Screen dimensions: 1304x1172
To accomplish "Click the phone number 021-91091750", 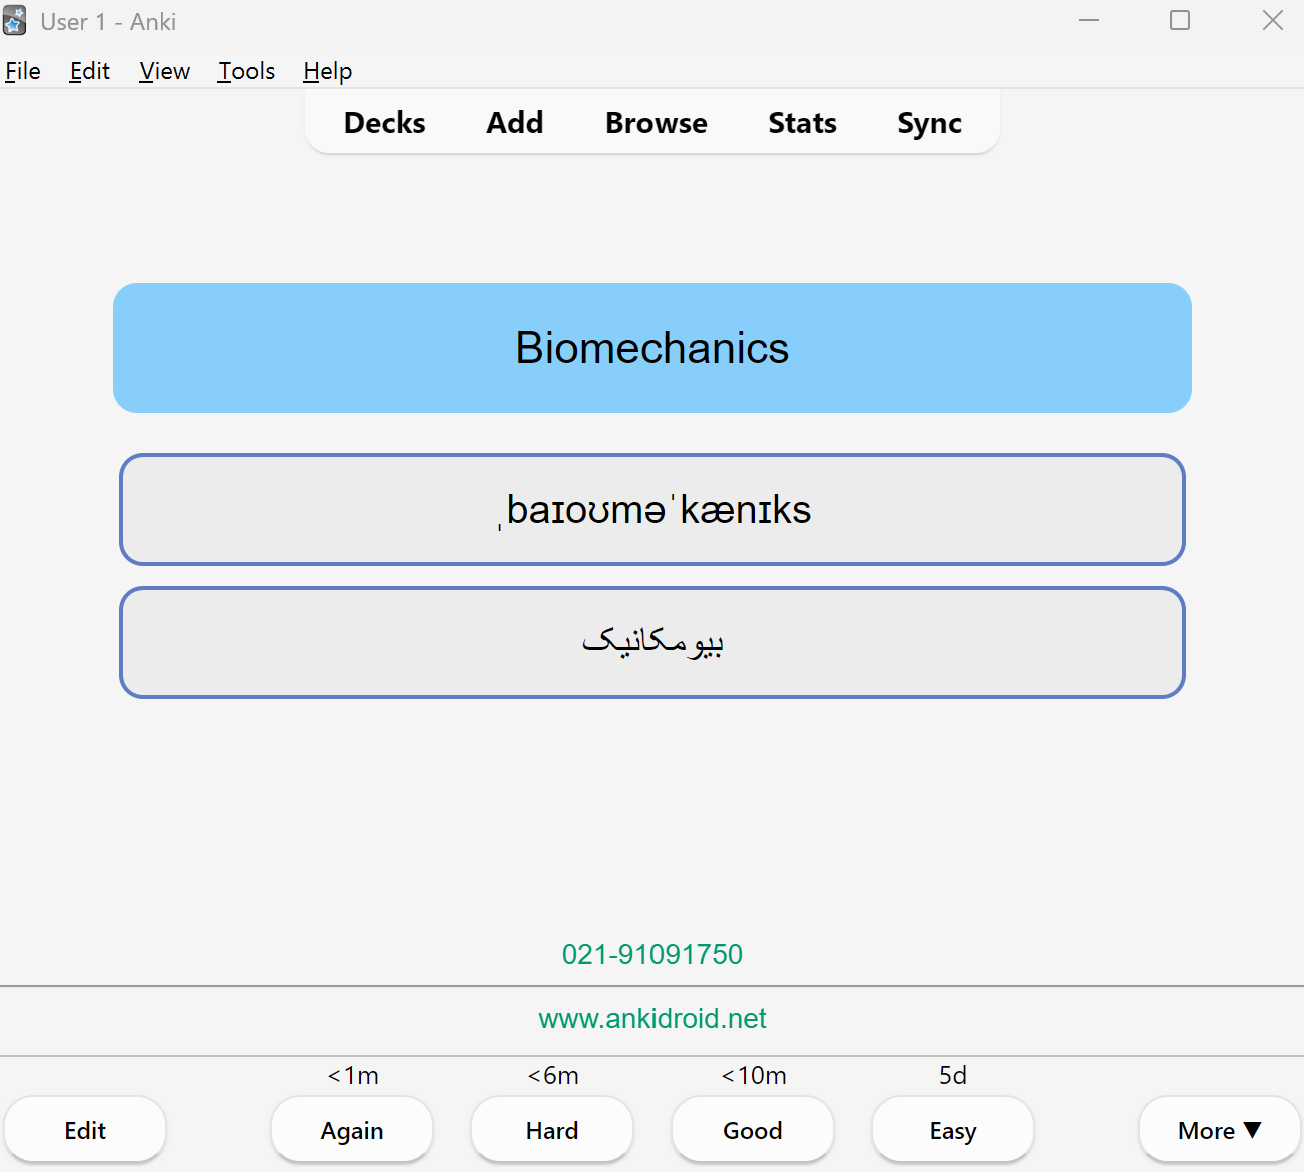I will click(652, 954).
